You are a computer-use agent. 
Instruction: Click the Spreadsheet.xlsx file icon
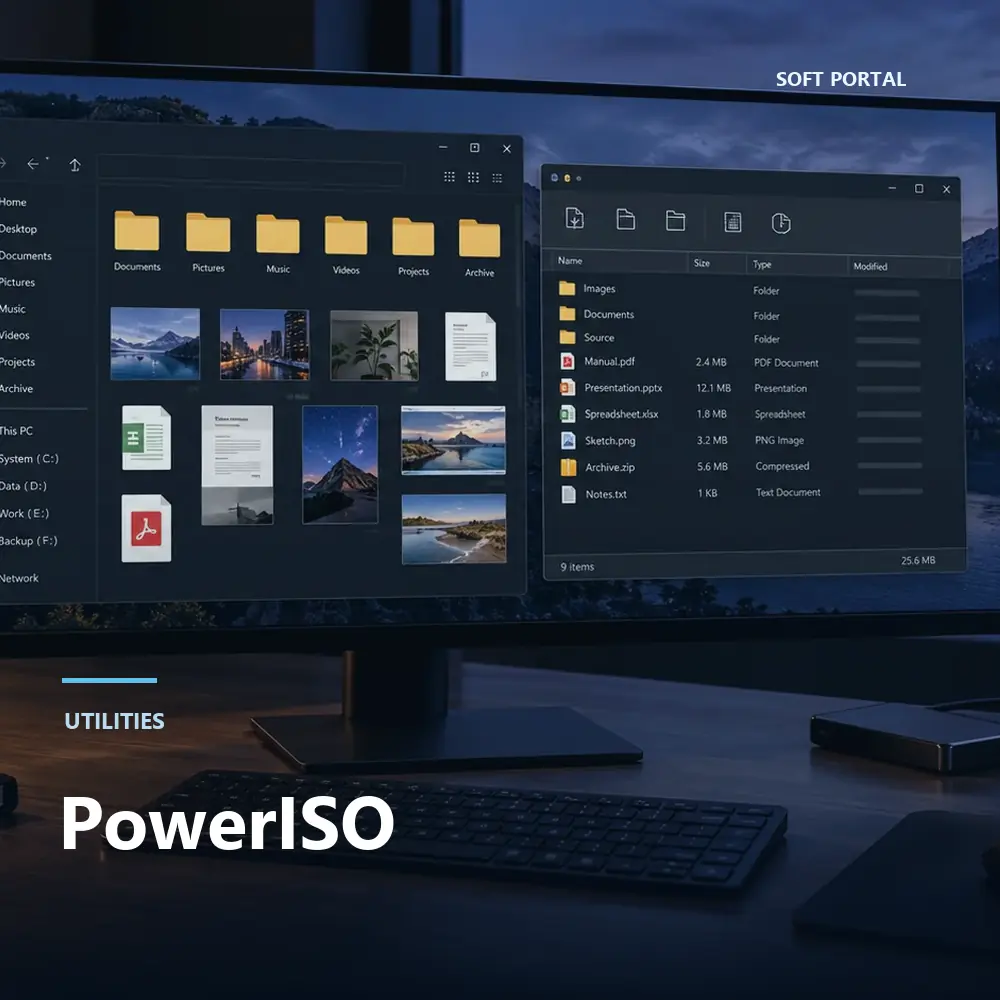568,414
